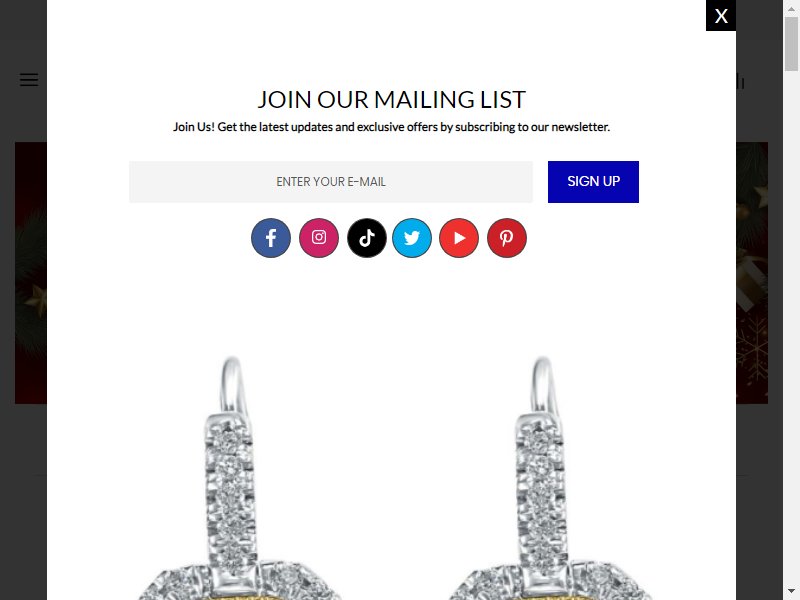The height and width of the screenshot is (600, 800).
Task: Open the hamburger navigation menu
Action: click(x=29, y=80)
